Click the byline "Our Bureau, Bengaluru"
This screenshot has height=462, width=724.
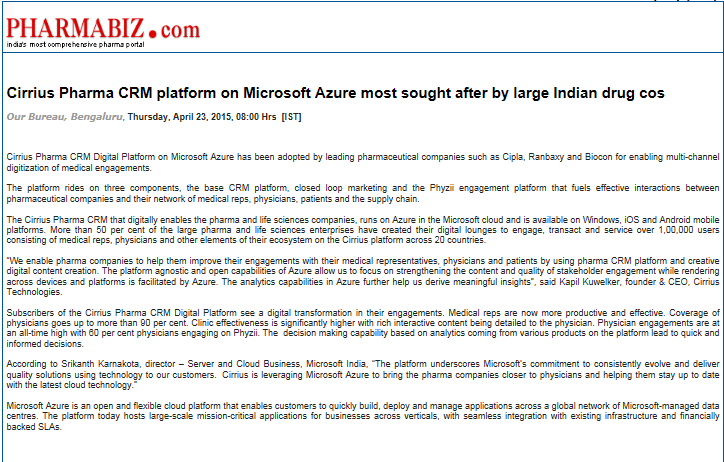click(65, 117)
